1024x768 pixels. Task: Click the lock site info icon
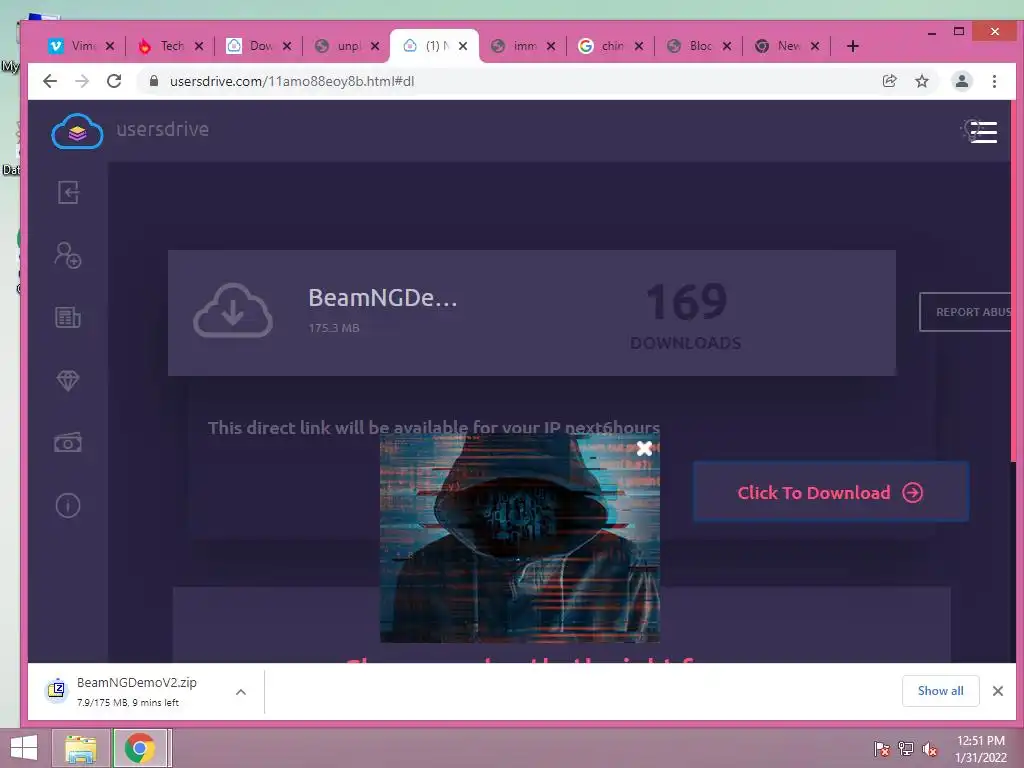[x=154, y=81]
